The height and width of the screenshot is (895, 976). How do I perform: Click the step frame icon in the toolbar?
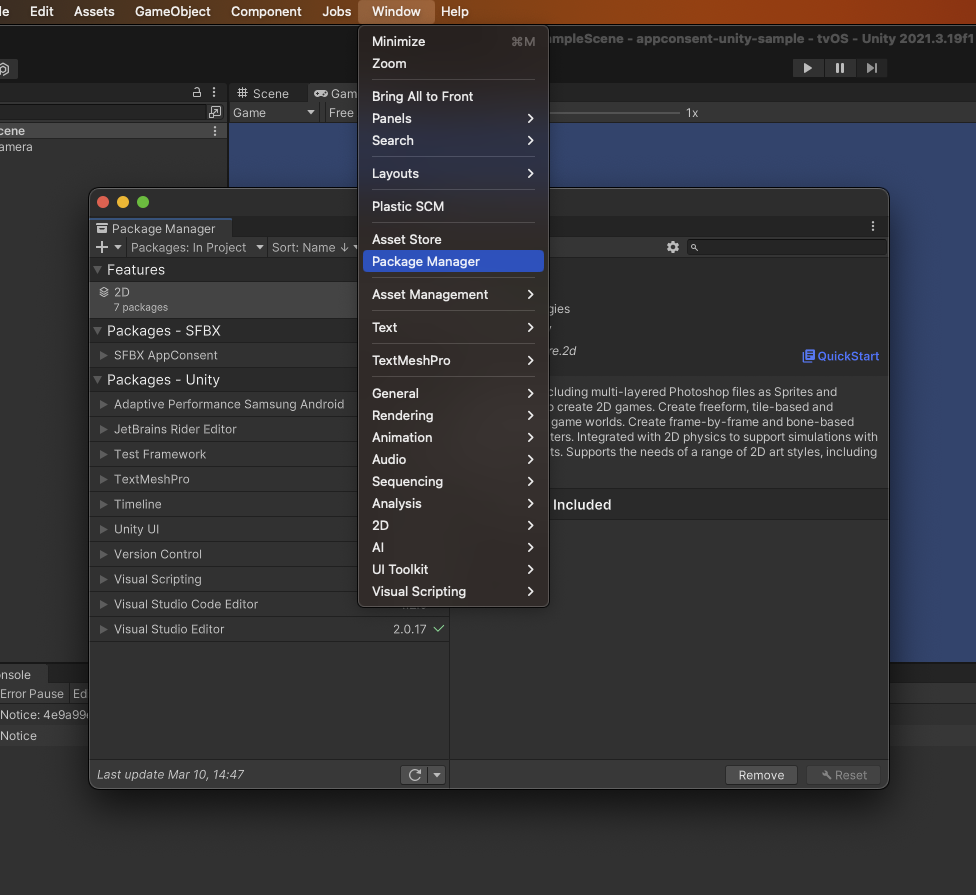(872, 68)
